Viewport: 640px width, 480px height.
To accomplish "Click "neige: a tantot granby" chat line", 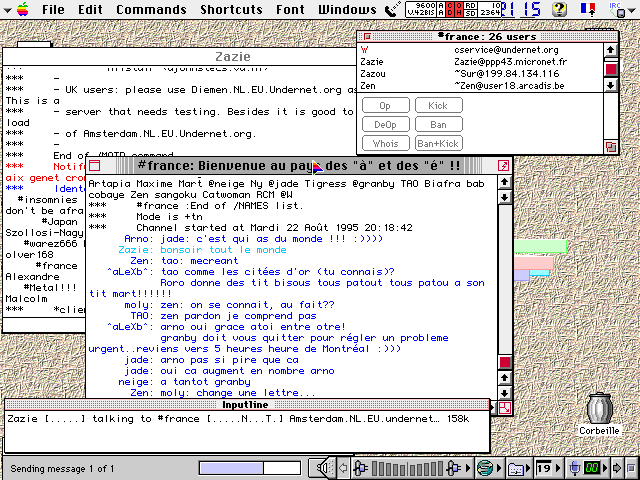I will click(x=184, y=382).
